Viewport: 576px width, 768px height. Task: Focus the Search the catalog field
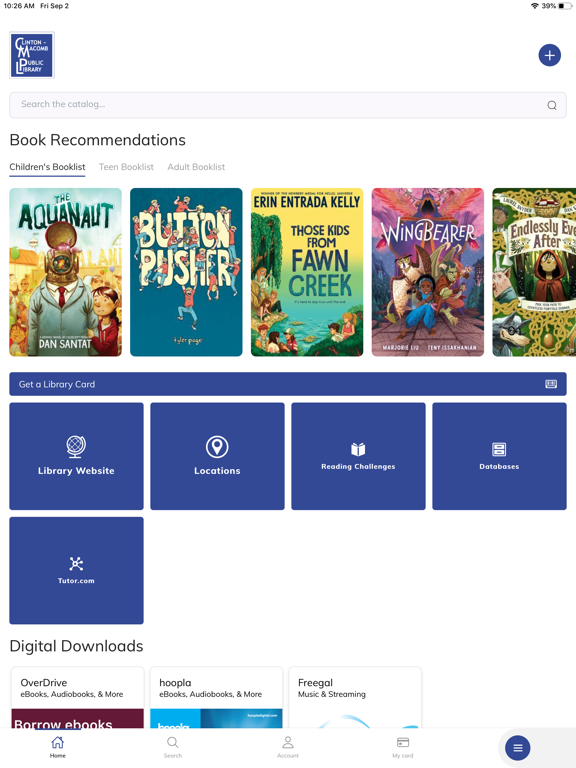point(288,105)
